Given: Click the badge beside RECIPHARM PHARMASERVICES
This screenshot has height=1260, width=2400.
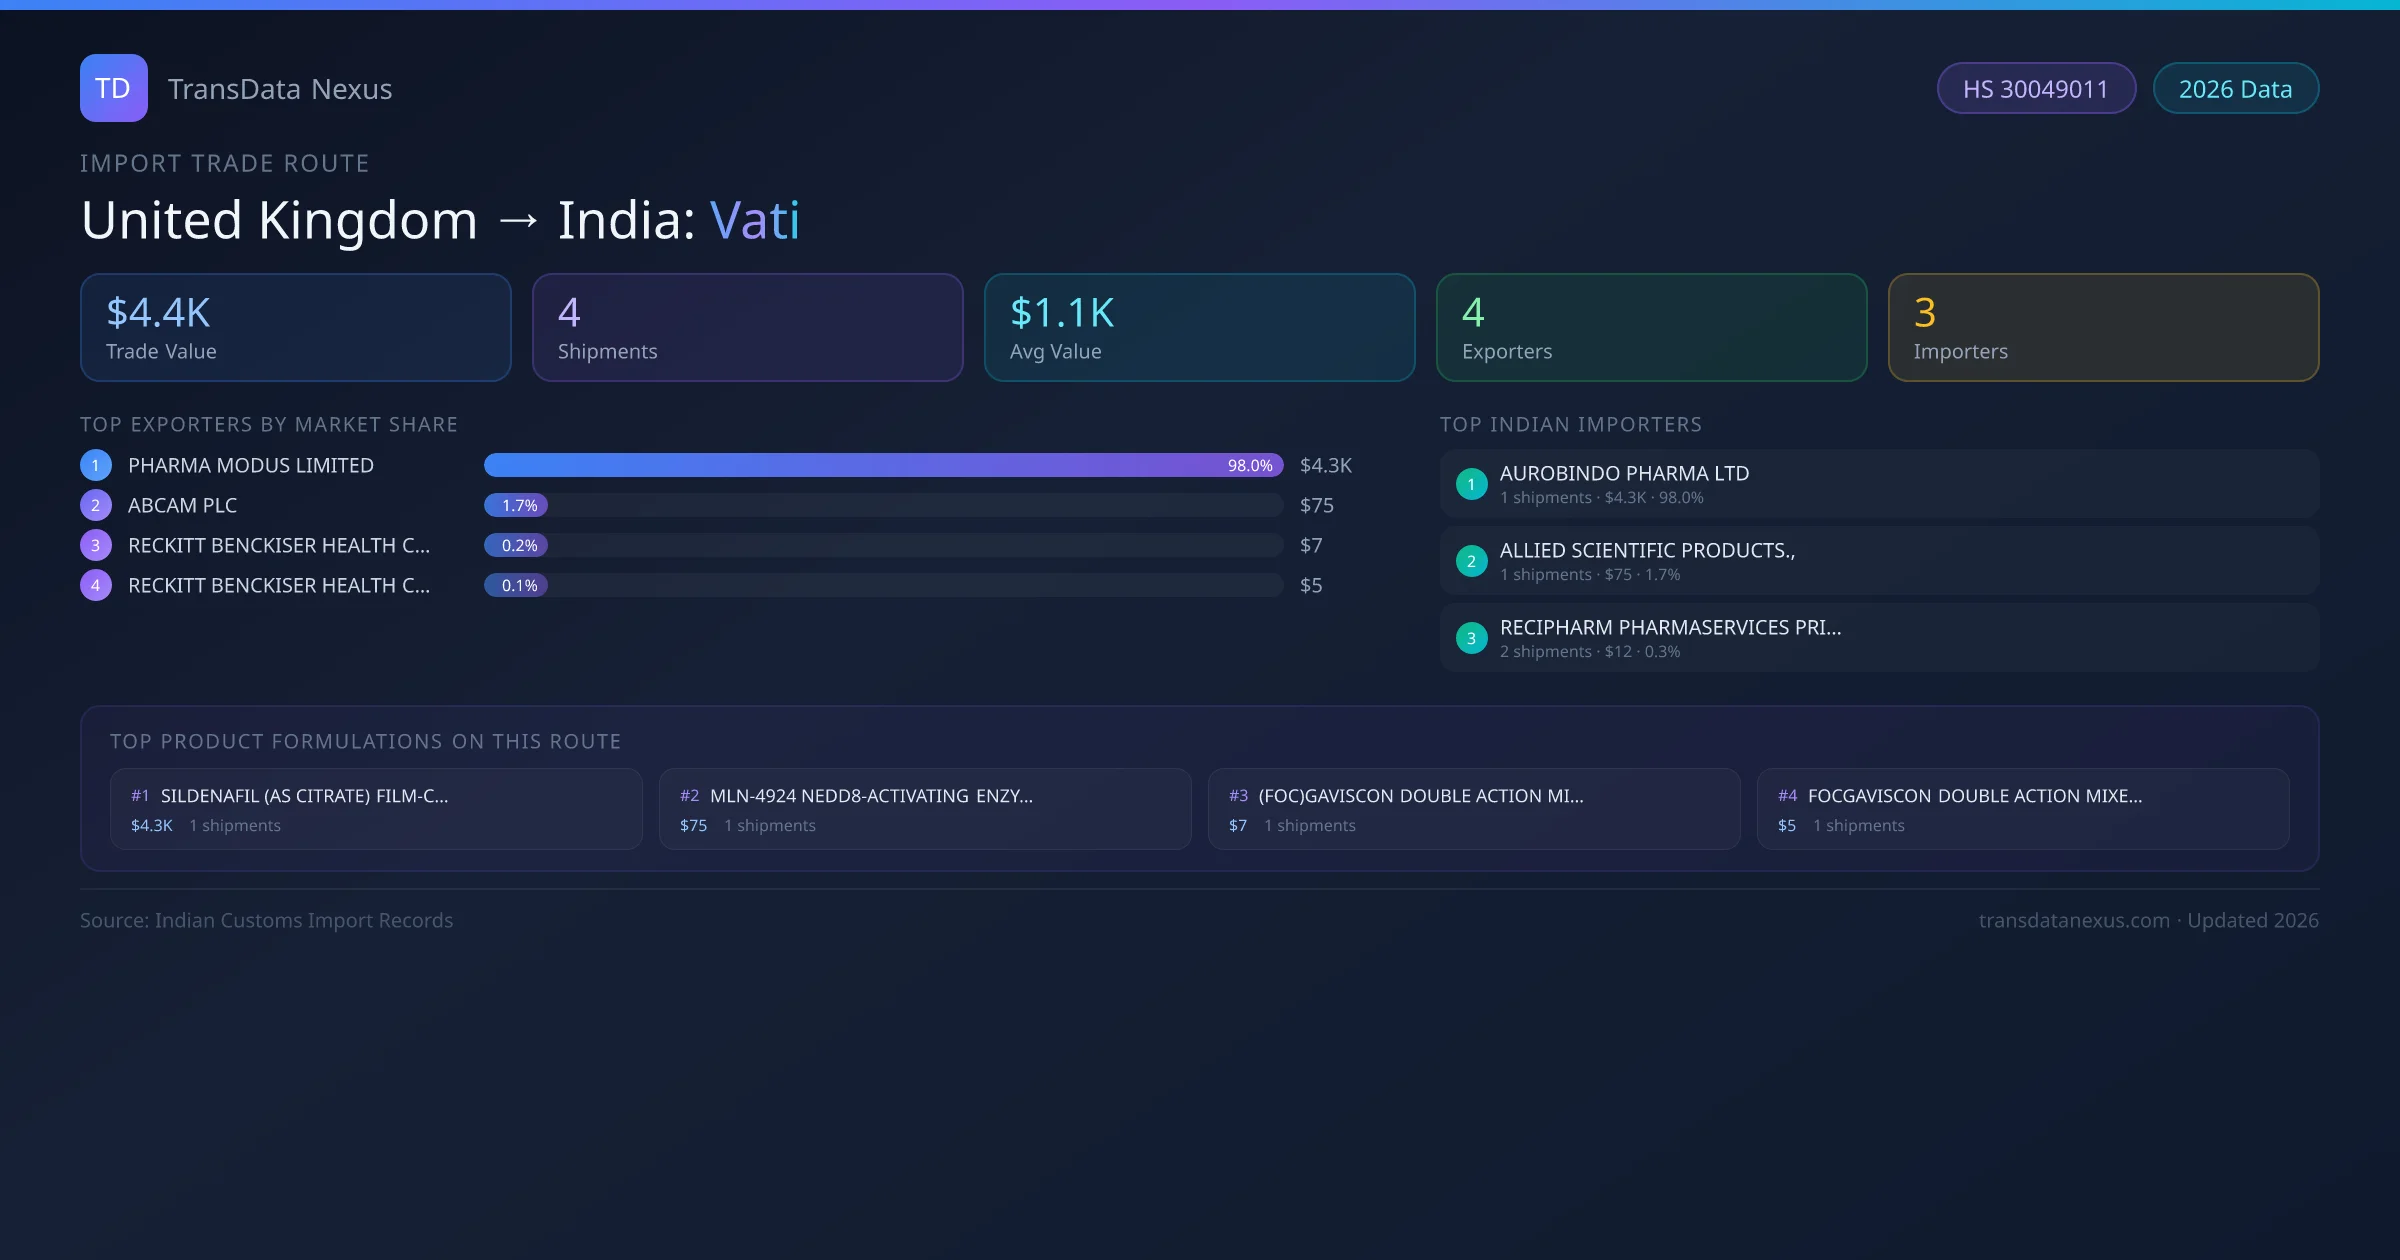Looking at the screenshot, I should point(1471,637).
